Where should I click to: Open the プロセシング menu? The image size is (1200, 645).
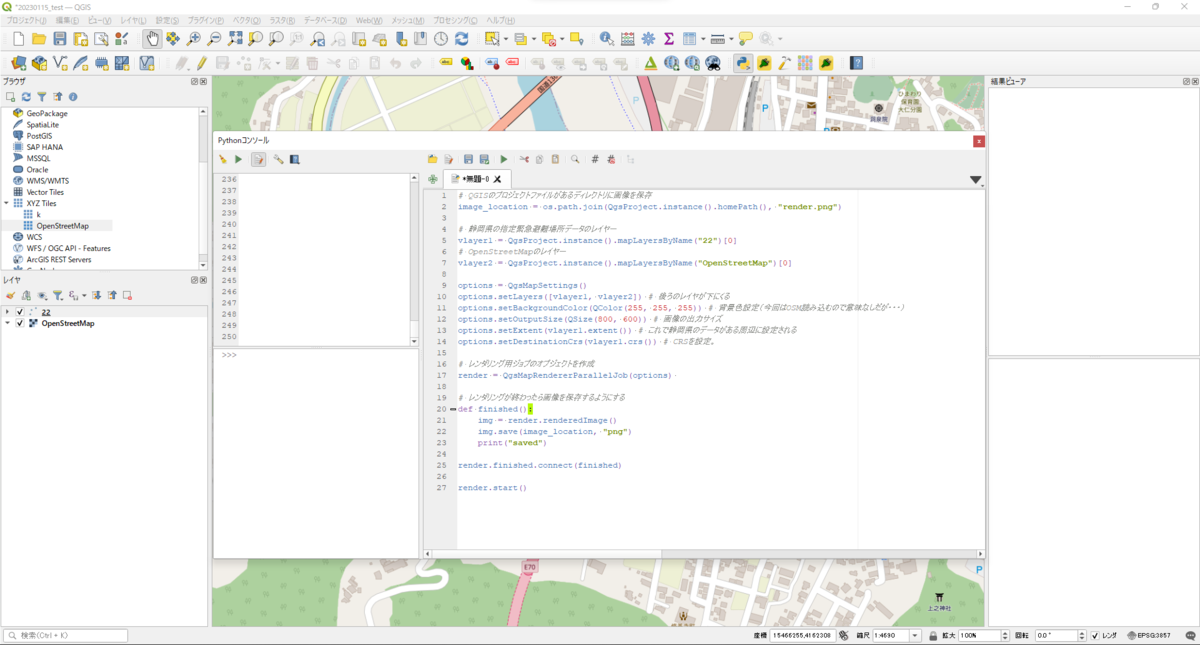[x=455, y=20]
